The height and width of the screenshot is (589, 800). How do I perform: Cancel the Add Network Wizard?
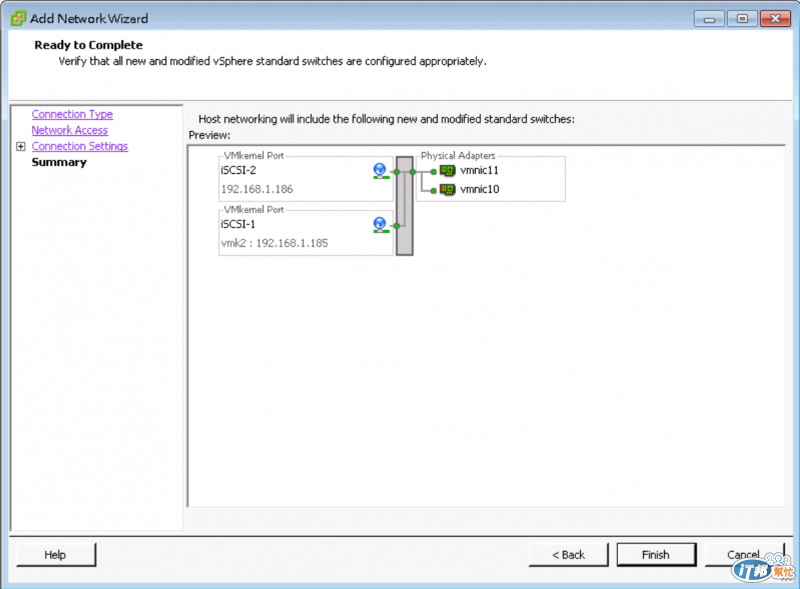pos(744,555)
